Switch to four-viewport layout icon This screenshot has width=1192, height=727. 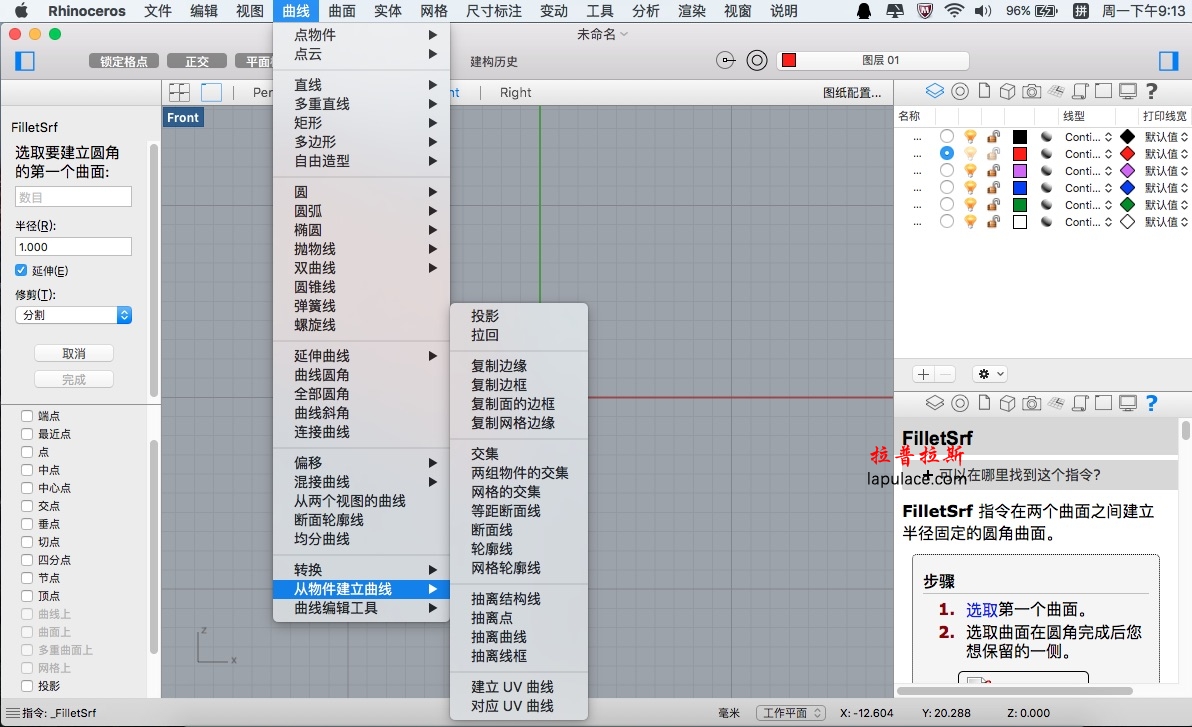(x=179, y=93)
